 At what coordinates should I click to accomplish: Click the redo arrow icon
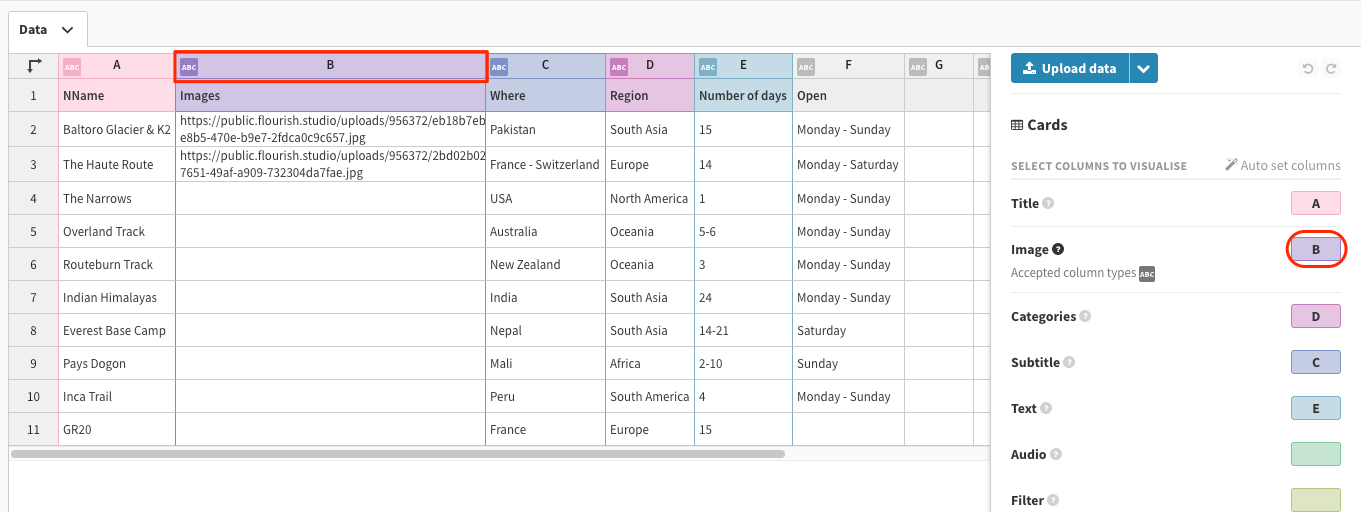[x=1331, y=69]
